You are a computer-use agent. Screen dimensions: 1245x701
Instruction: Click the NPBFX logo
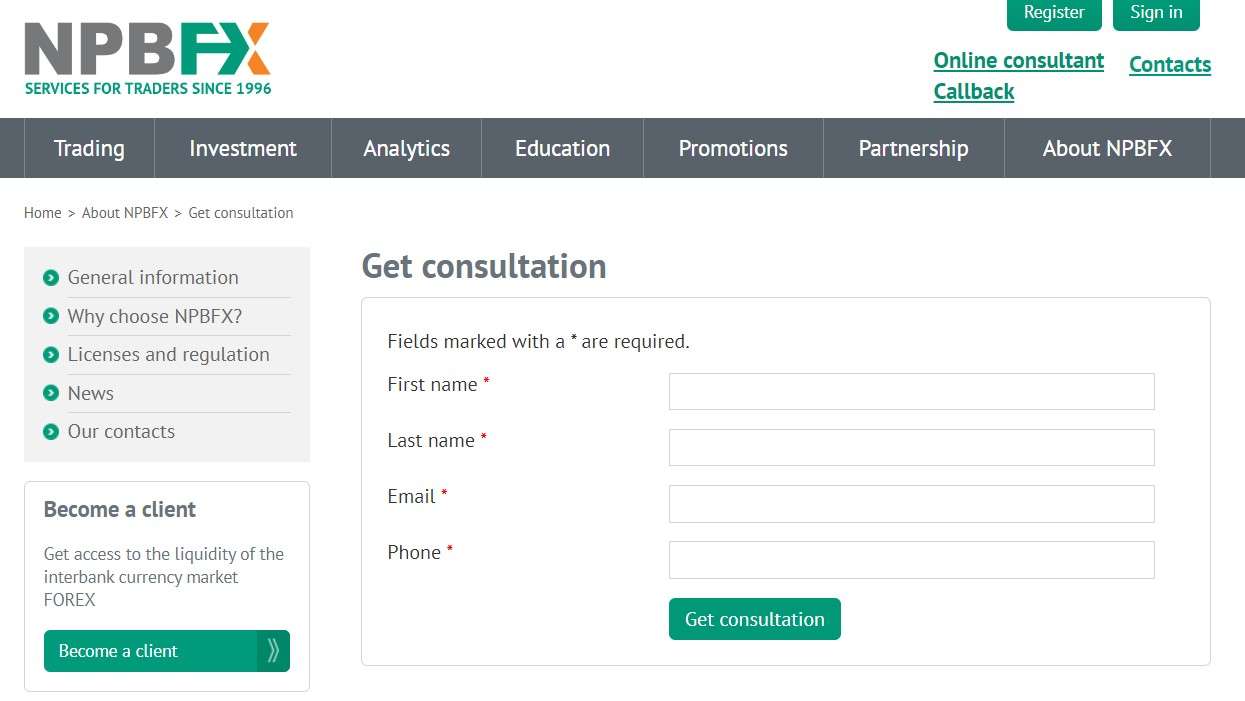coord(148,58)
